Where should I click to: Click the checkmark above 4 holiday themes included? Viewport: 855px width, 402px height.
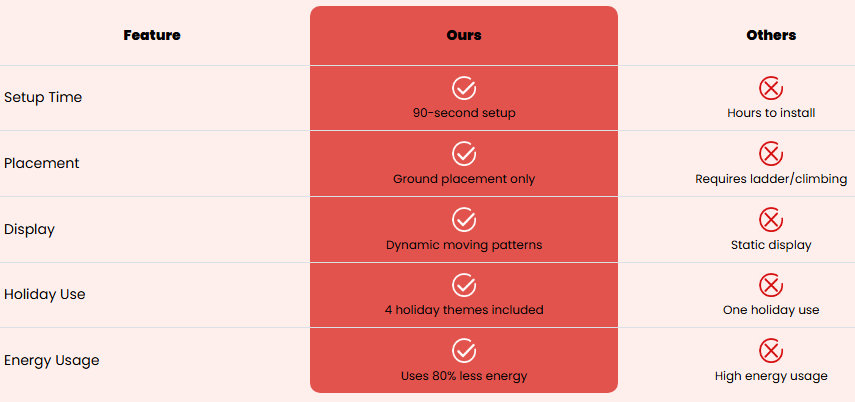464,285
